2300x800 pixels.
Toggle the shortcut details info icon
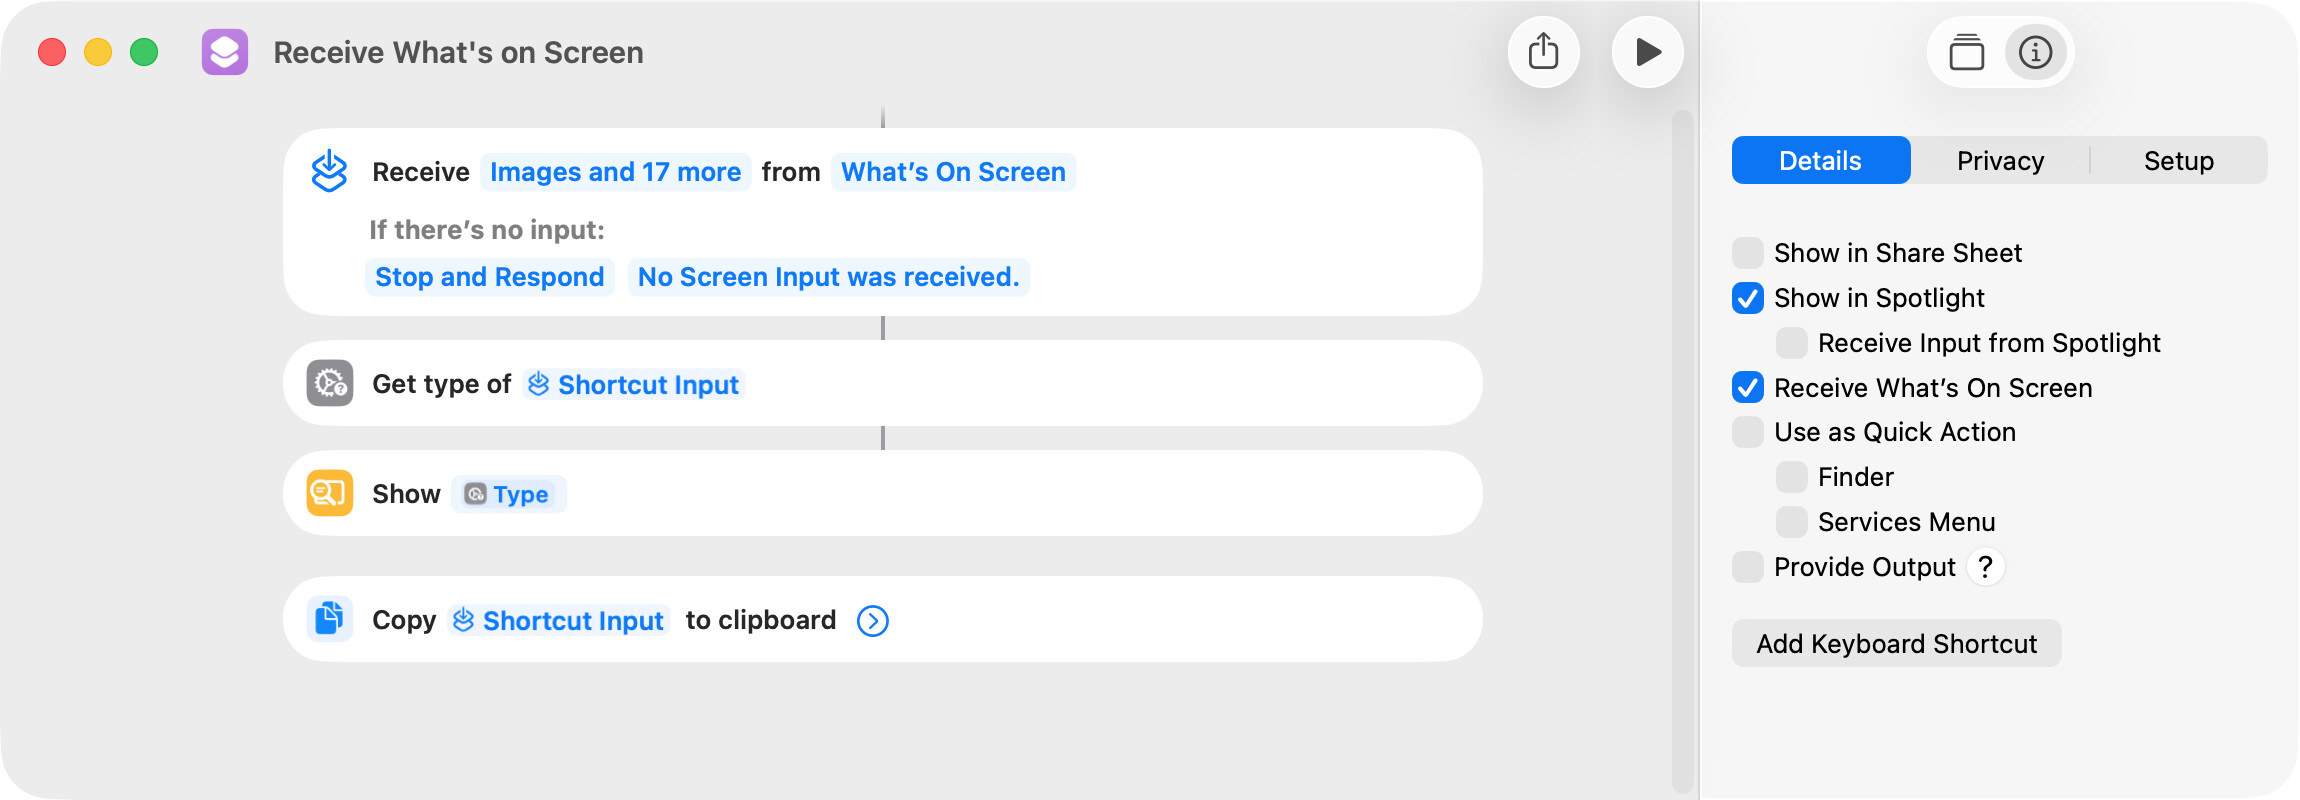coord(2035,52)
